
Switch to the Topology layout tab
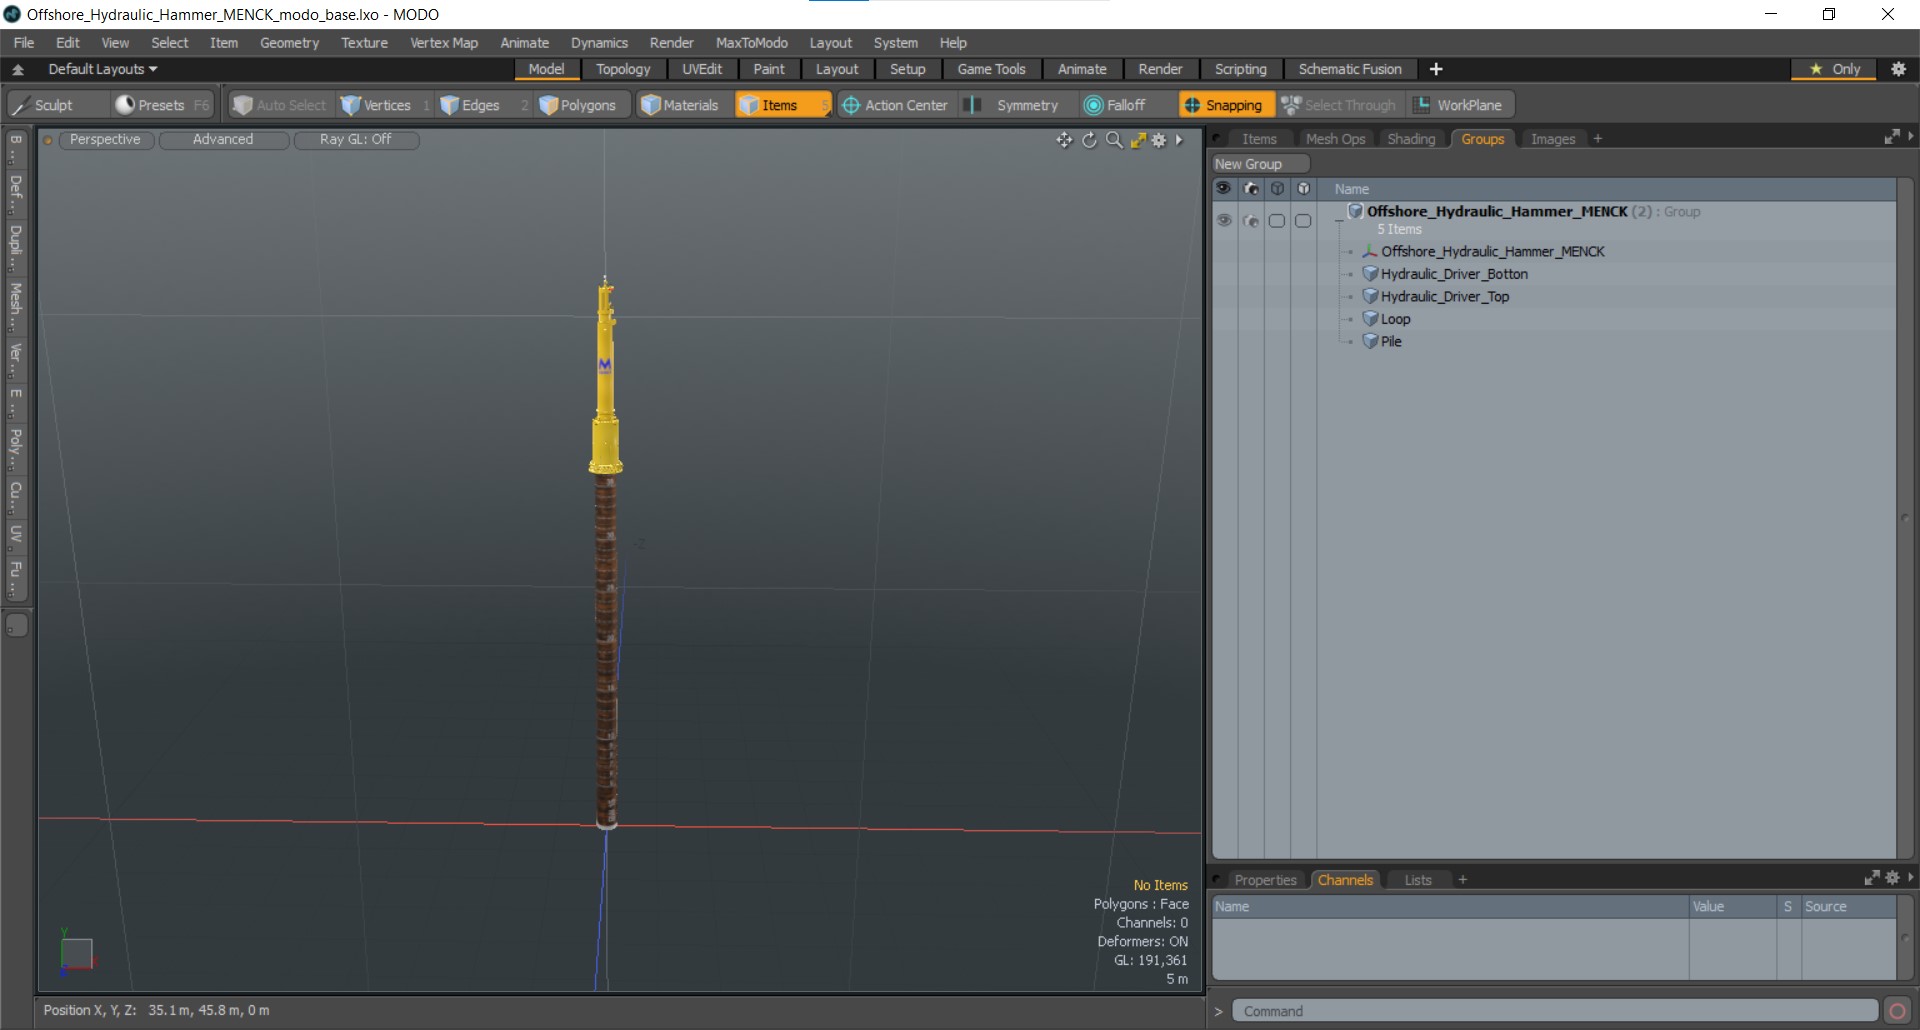coord(623,69)
